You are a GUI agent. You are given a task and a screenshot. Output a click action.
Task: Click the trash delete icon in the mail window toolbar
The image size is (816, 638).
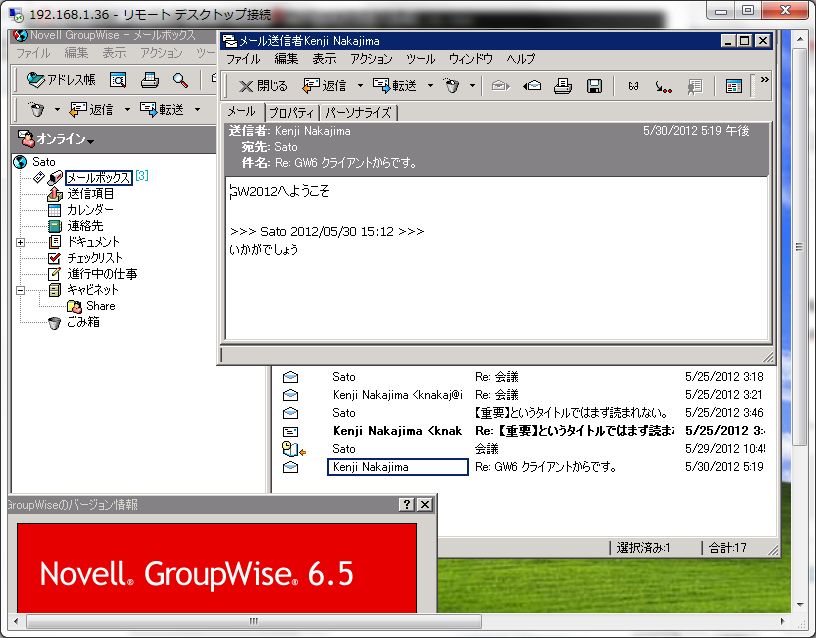tap(452, 86)
